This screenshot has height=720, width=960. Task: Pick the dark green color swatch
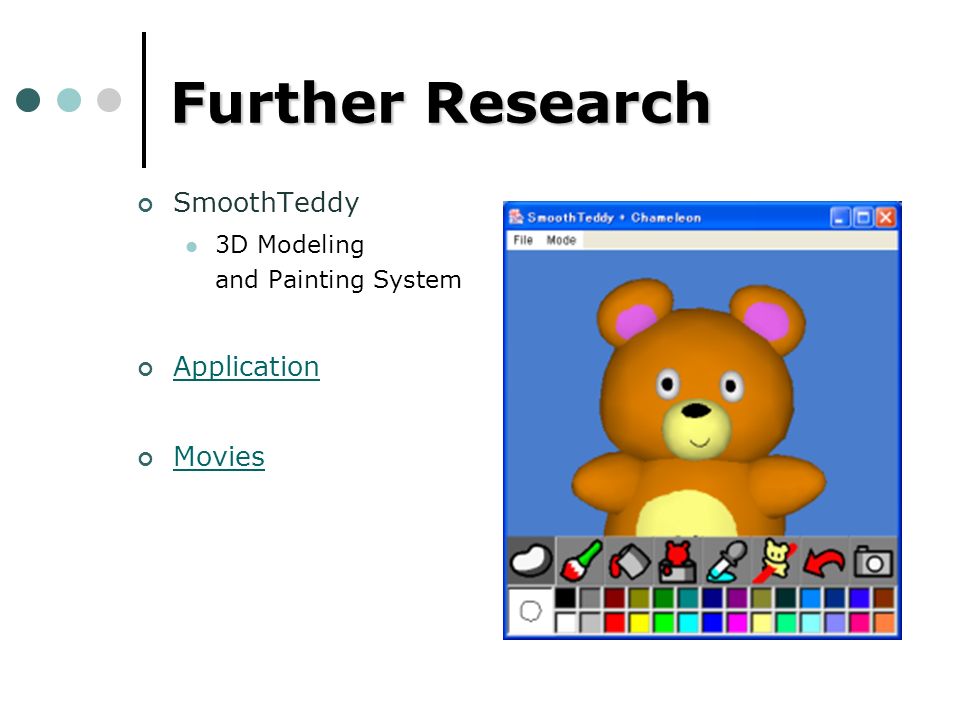664,598
